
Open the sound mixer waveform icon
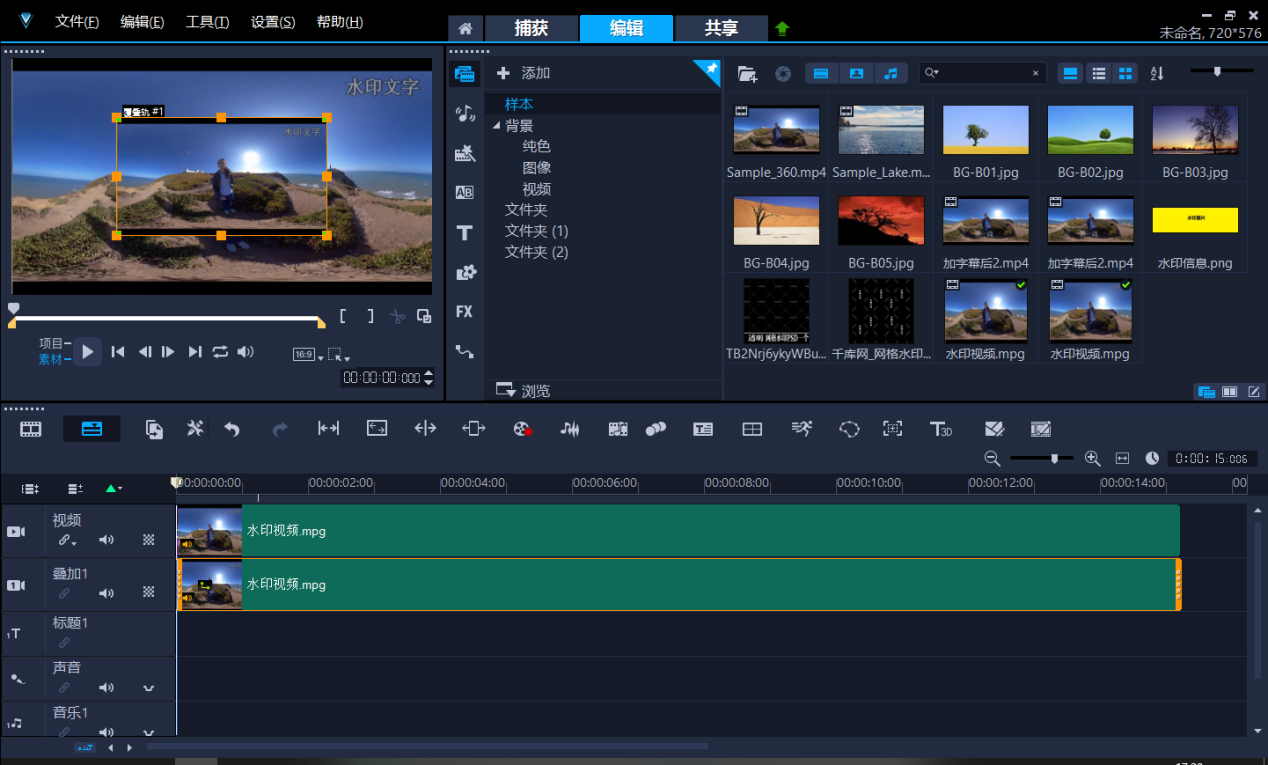coord(570,429)
